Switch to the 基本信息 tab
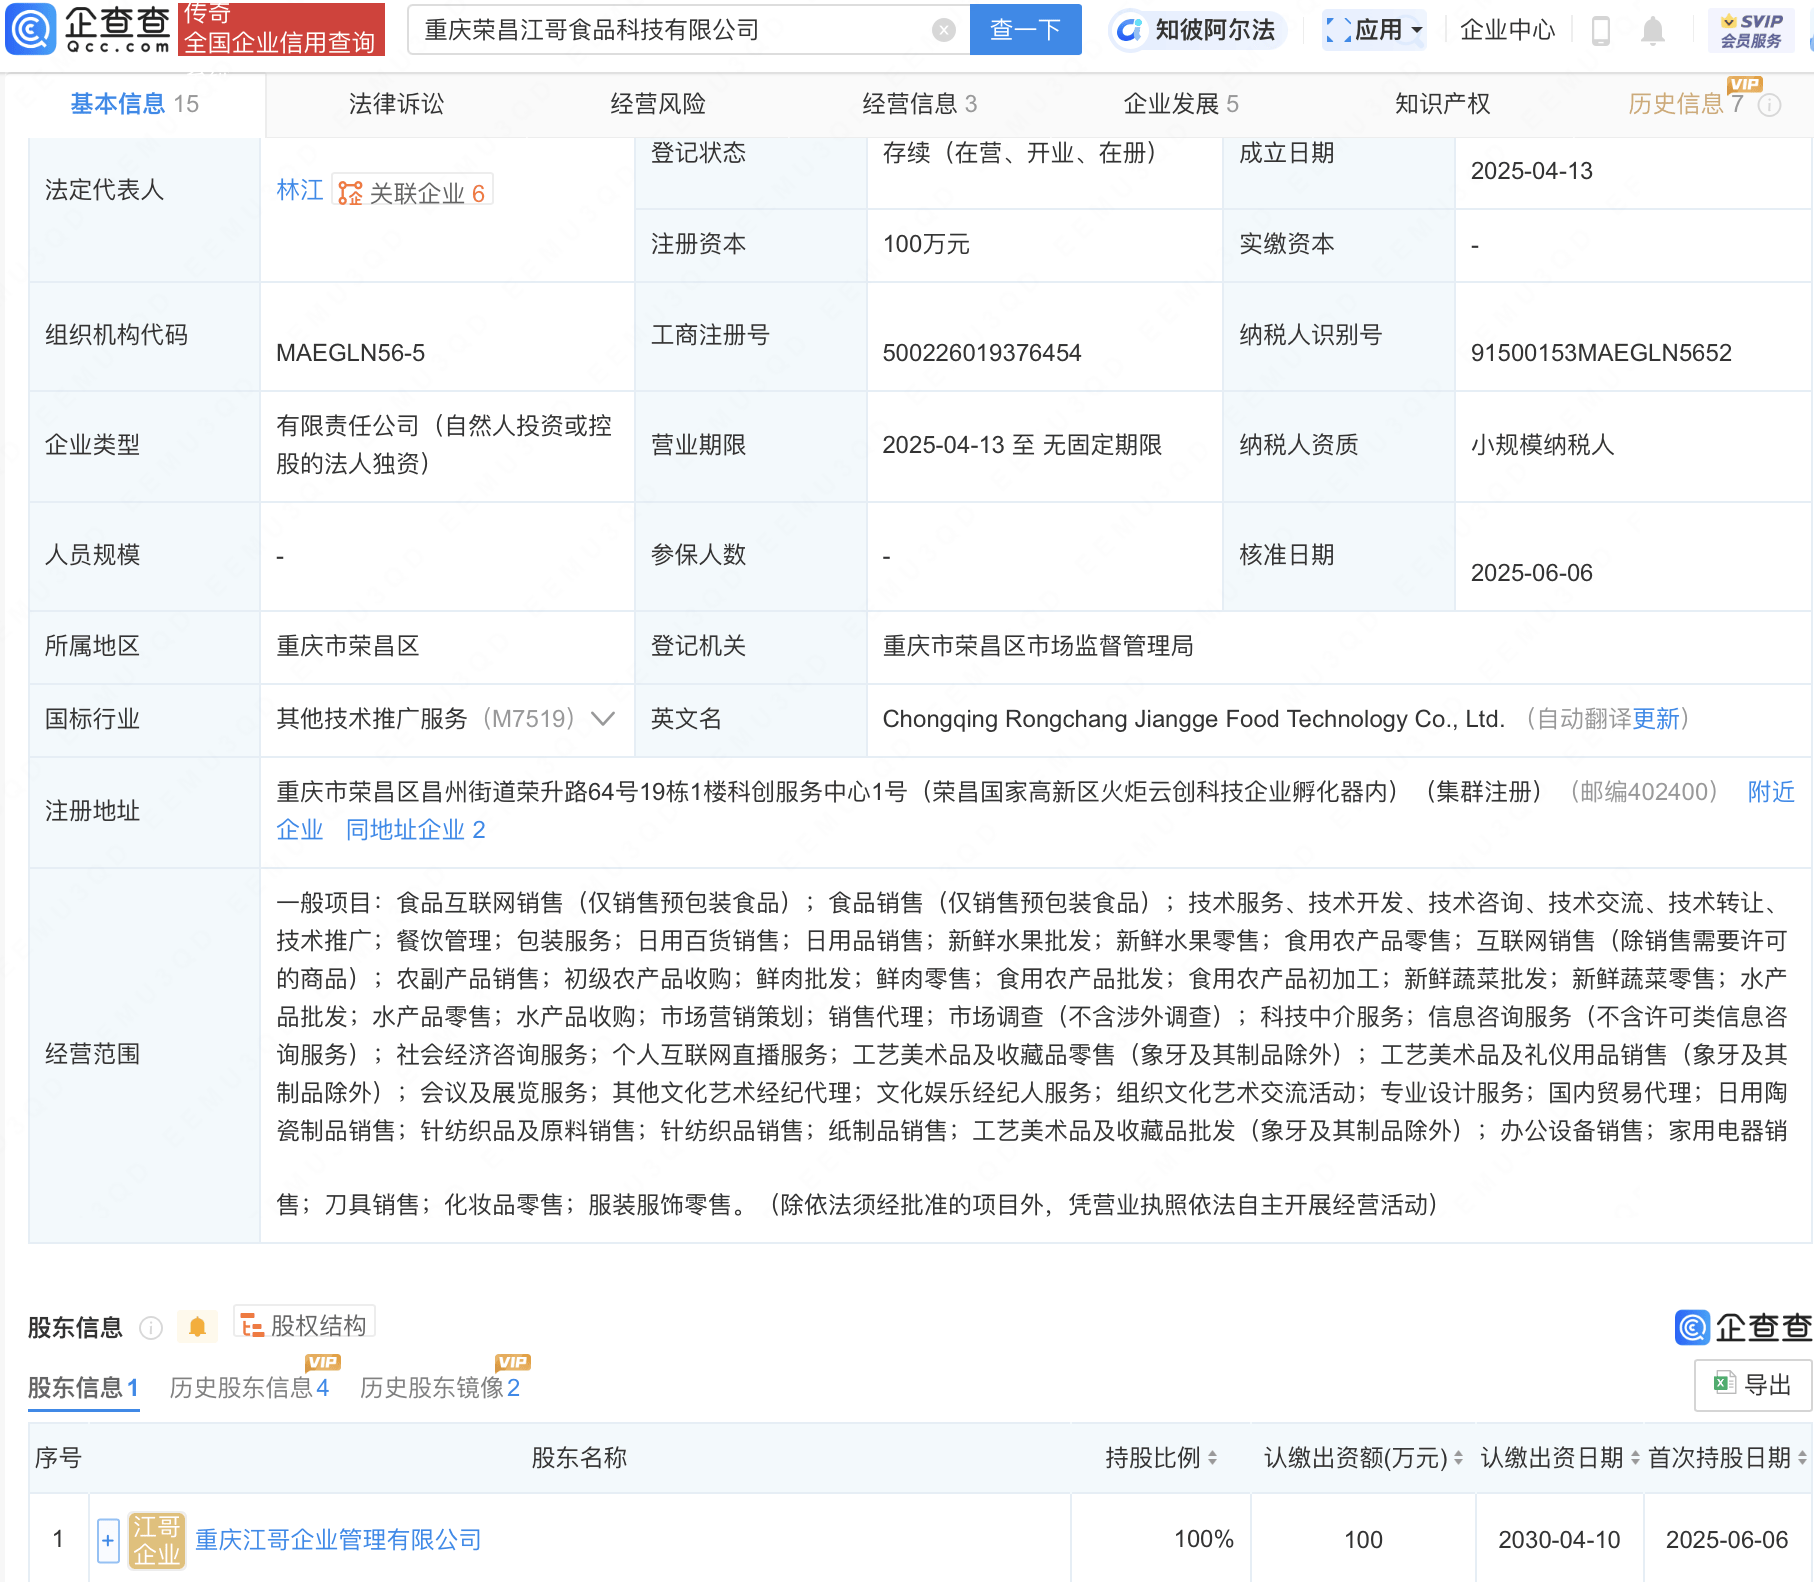 (134, 104)
